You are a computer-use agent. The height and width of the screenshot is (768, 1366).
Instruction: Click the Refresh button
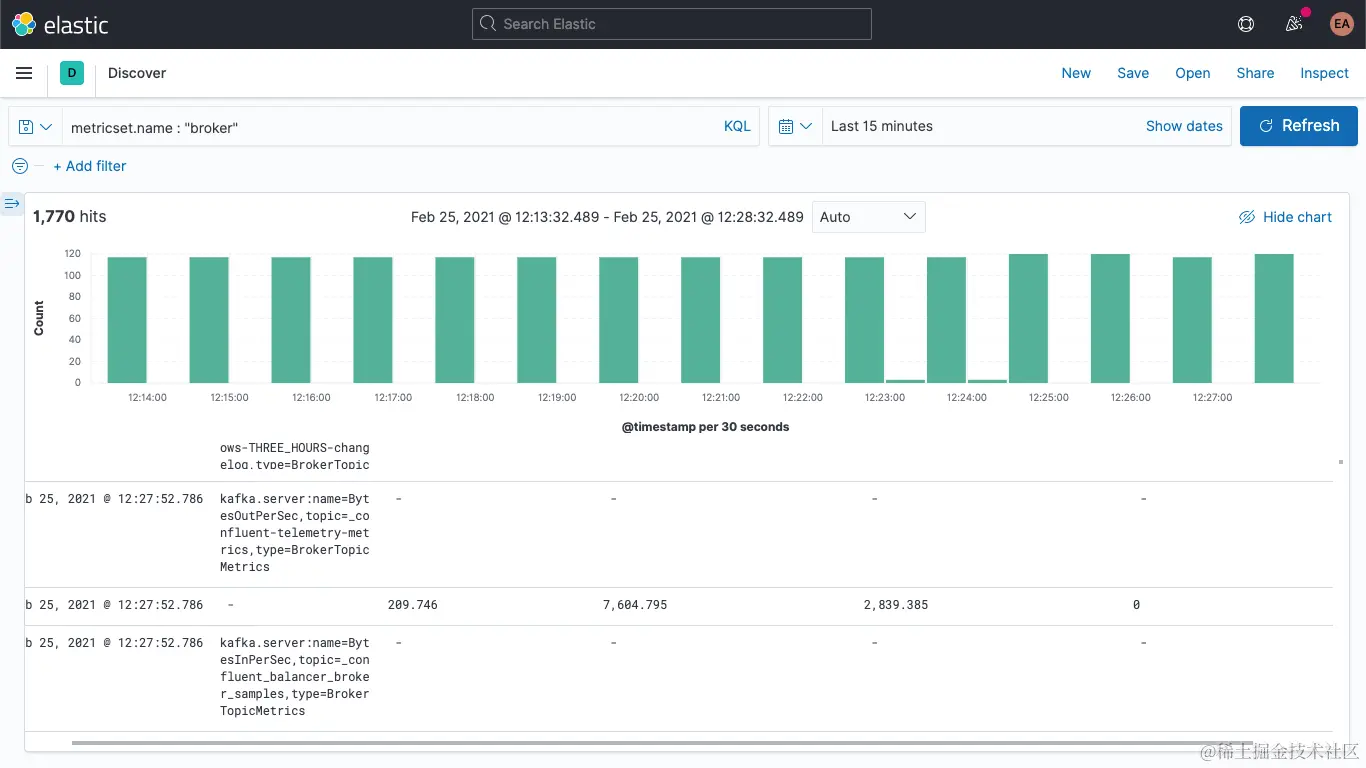pos(1298,125)
